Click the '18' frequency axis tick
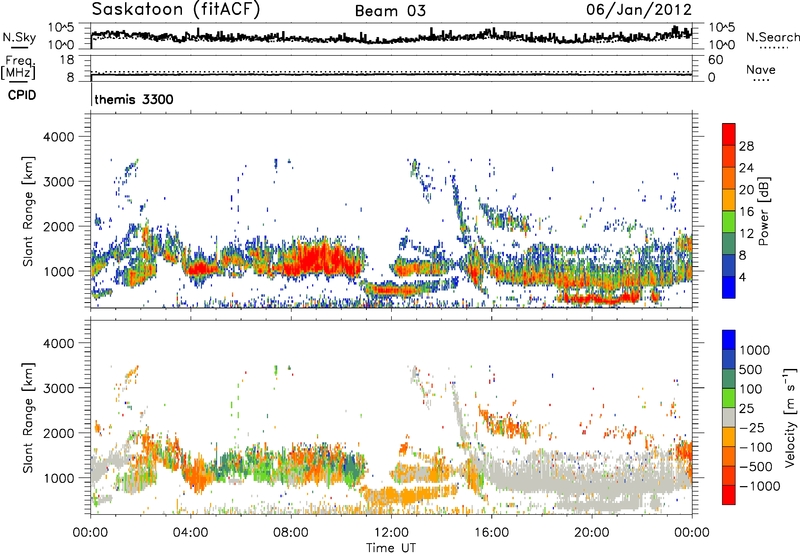 67,60
